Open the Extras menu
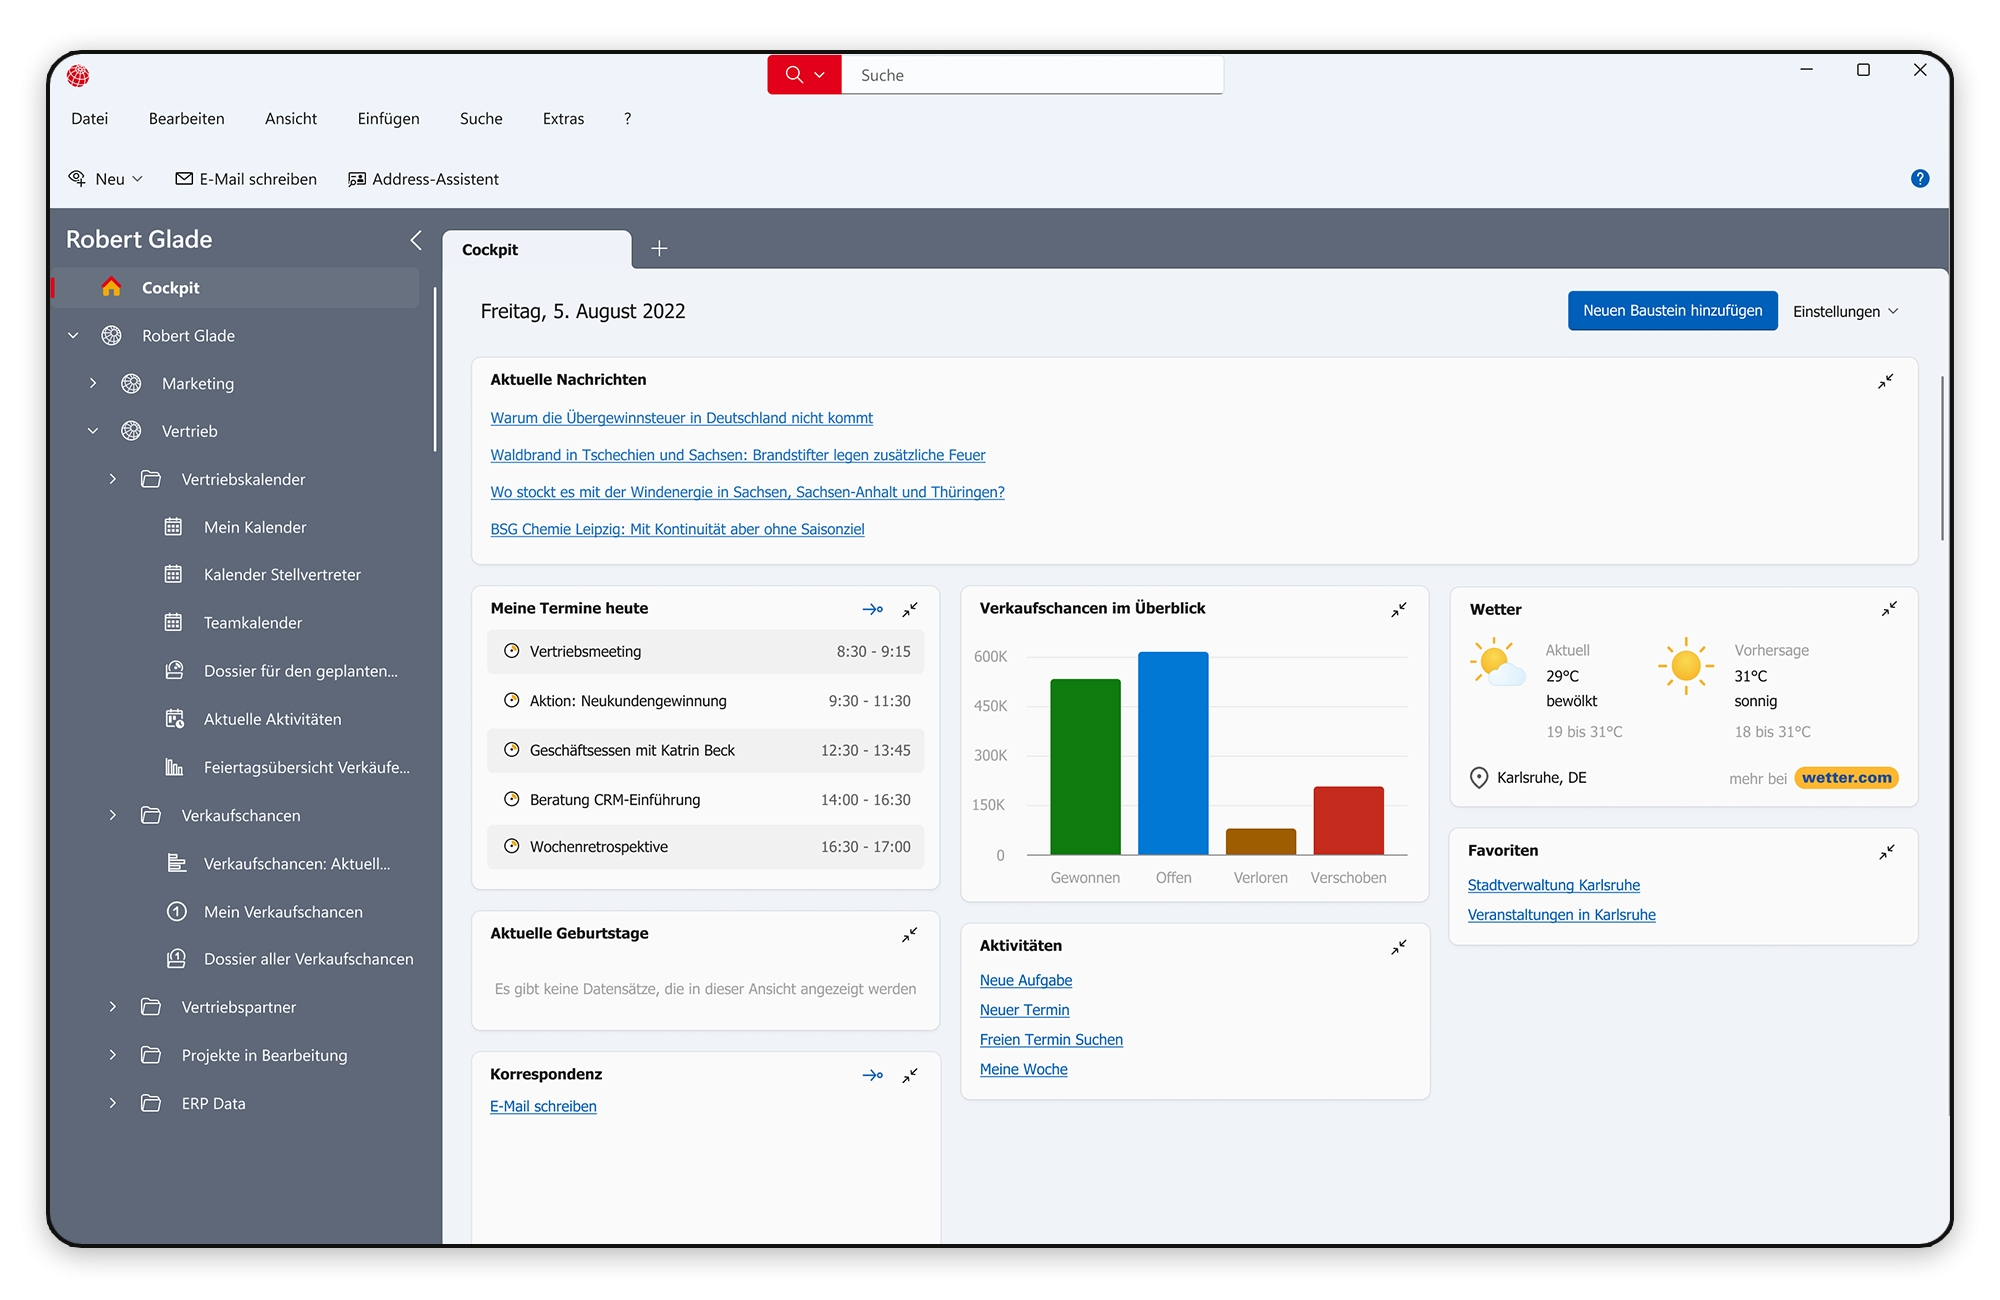The image size is (2000, 1300). point(563,119)
